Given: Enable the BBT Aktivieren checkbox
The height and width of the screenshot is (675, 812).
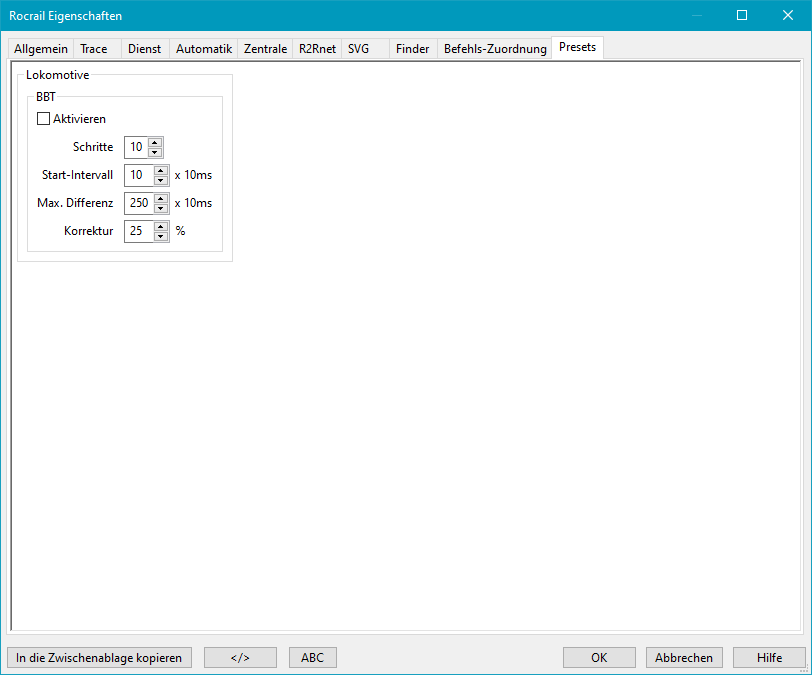Looking at the screenshot, I should tap(43, 119).
